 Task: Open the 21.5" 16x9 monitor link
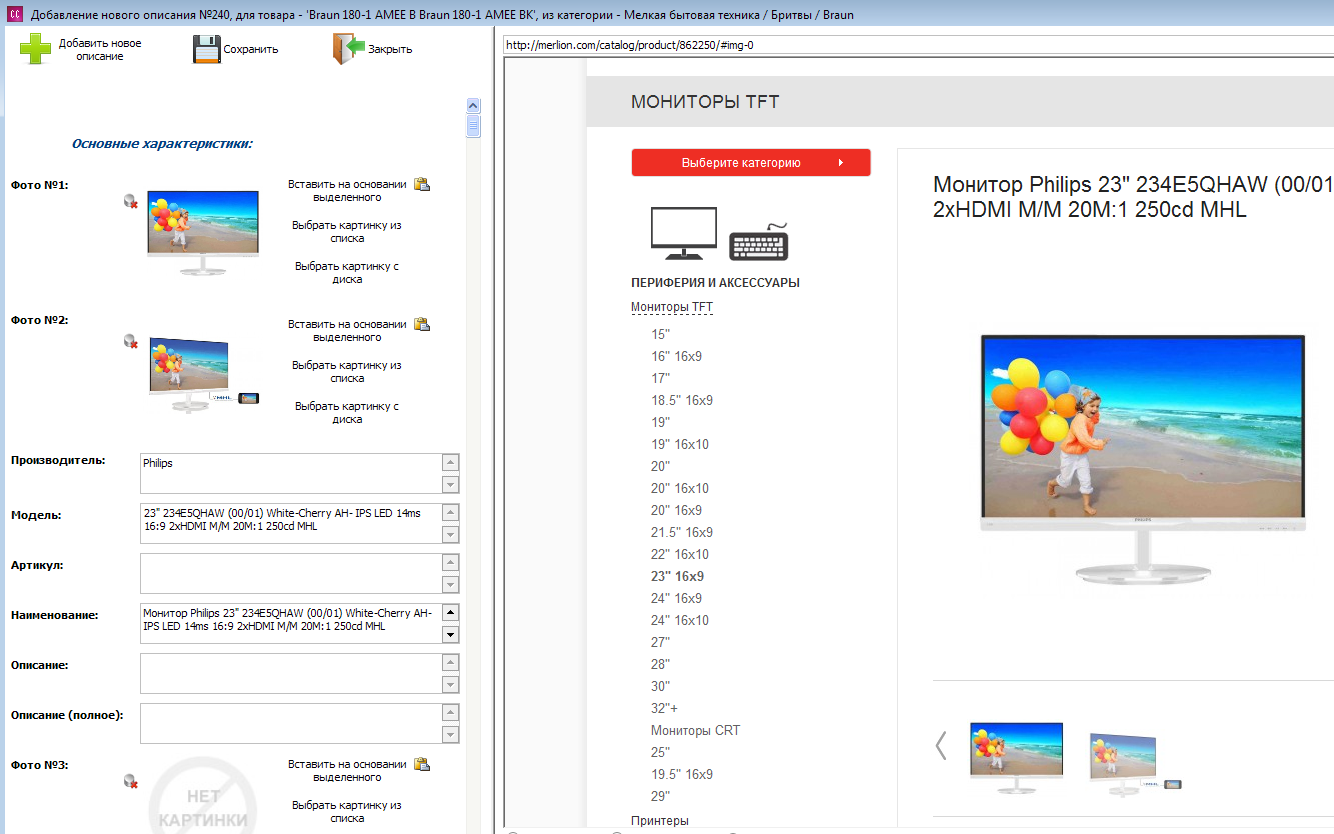pyautogui.click(x=682, y=532)
